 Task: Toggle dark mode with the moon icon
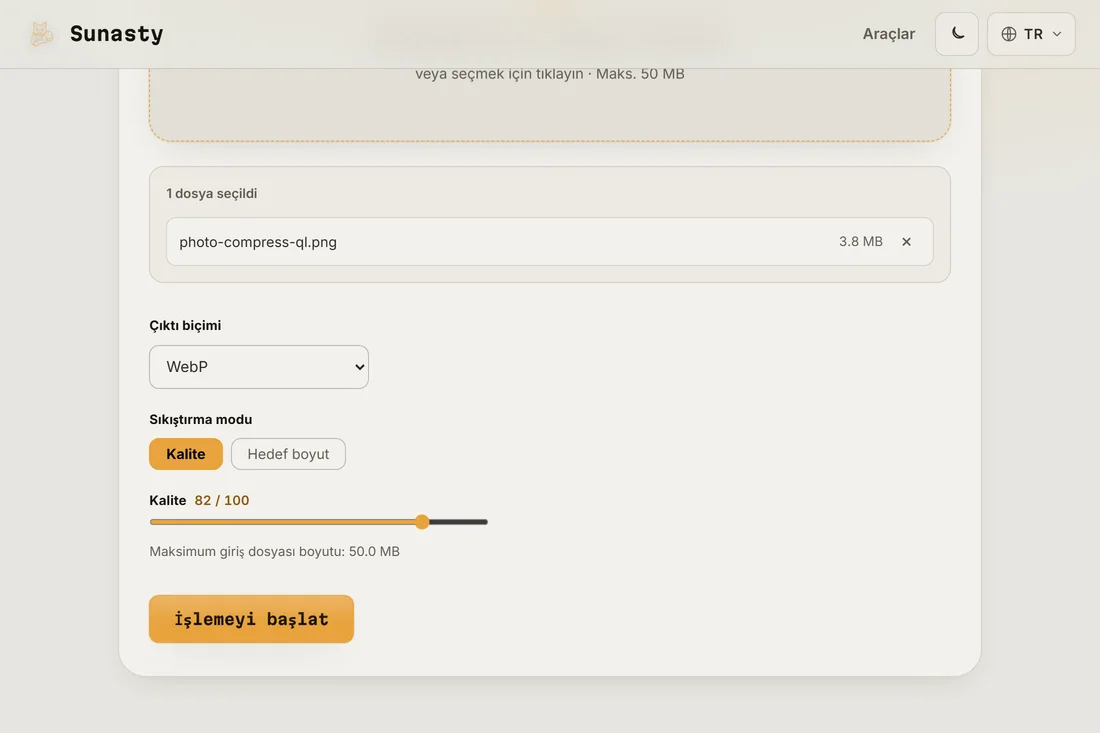957,34
